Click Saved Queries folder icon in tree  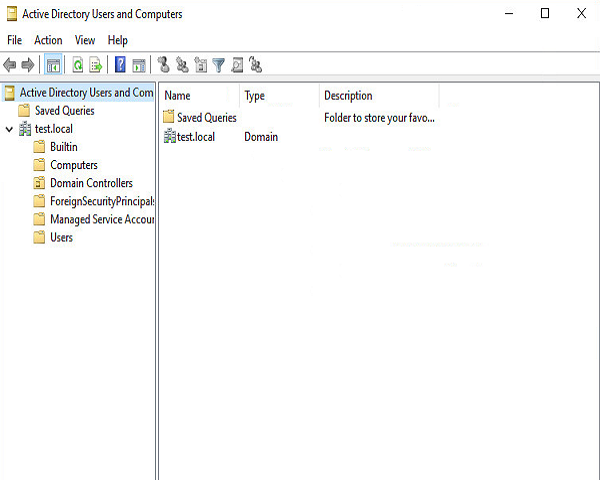24,111
